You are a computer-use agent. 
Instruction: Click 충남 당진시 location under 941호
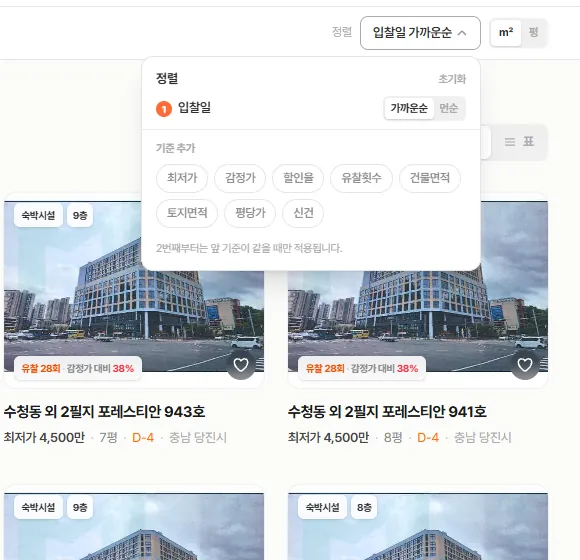pyautogui.click(x=482, y=438)
